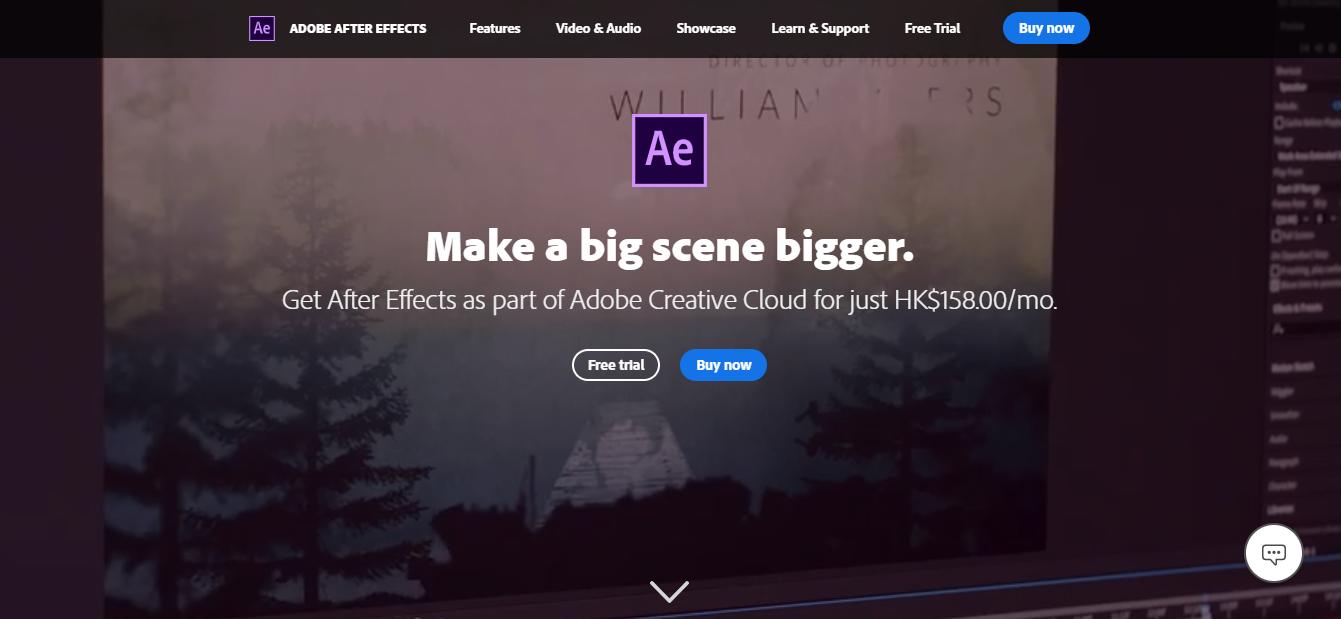Click the headline "Make a big scene bigger."

click(670, 246)
